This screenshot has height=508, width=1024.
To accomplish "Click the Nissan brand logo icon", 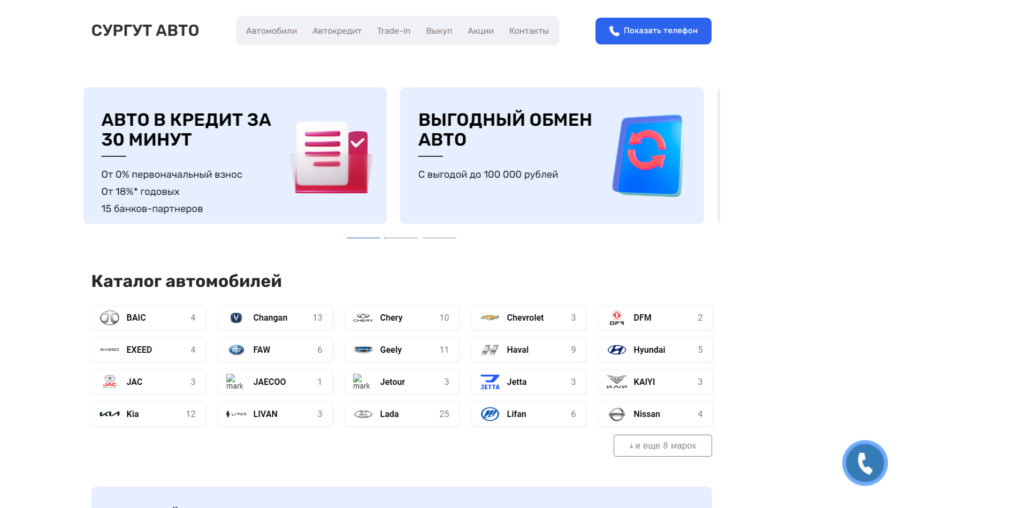I will coord(616,414).
